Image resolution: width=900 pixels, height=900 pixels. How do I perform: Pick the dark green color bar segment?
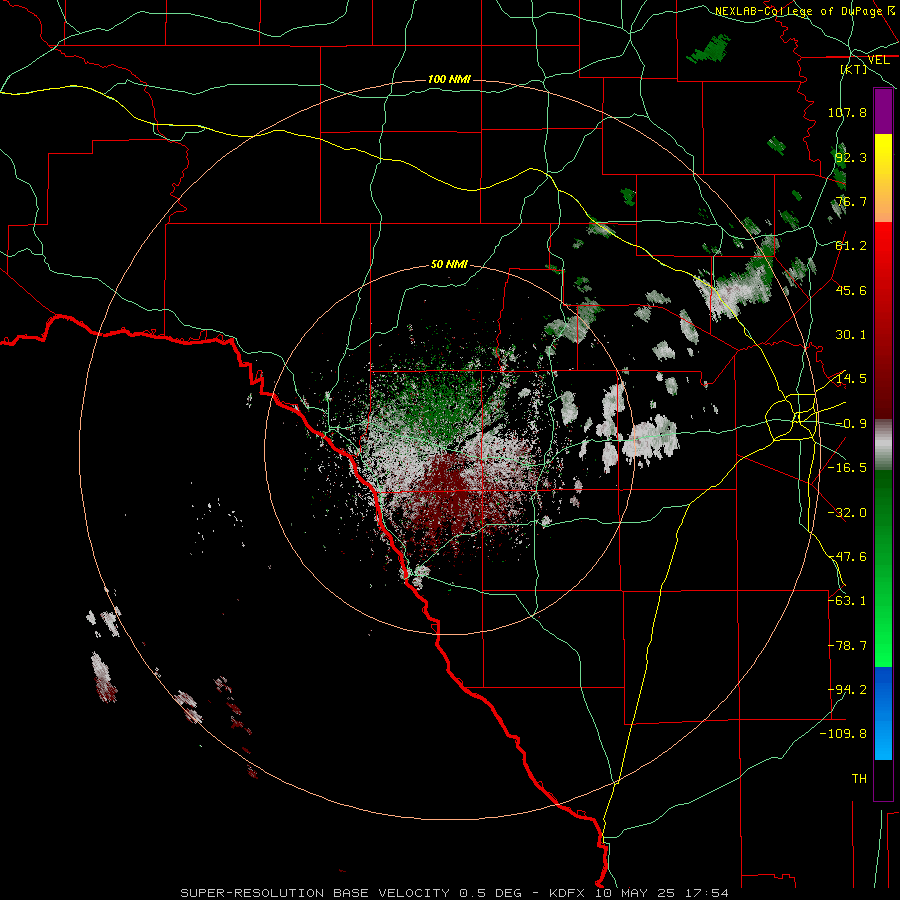click(x=883, y=517)
